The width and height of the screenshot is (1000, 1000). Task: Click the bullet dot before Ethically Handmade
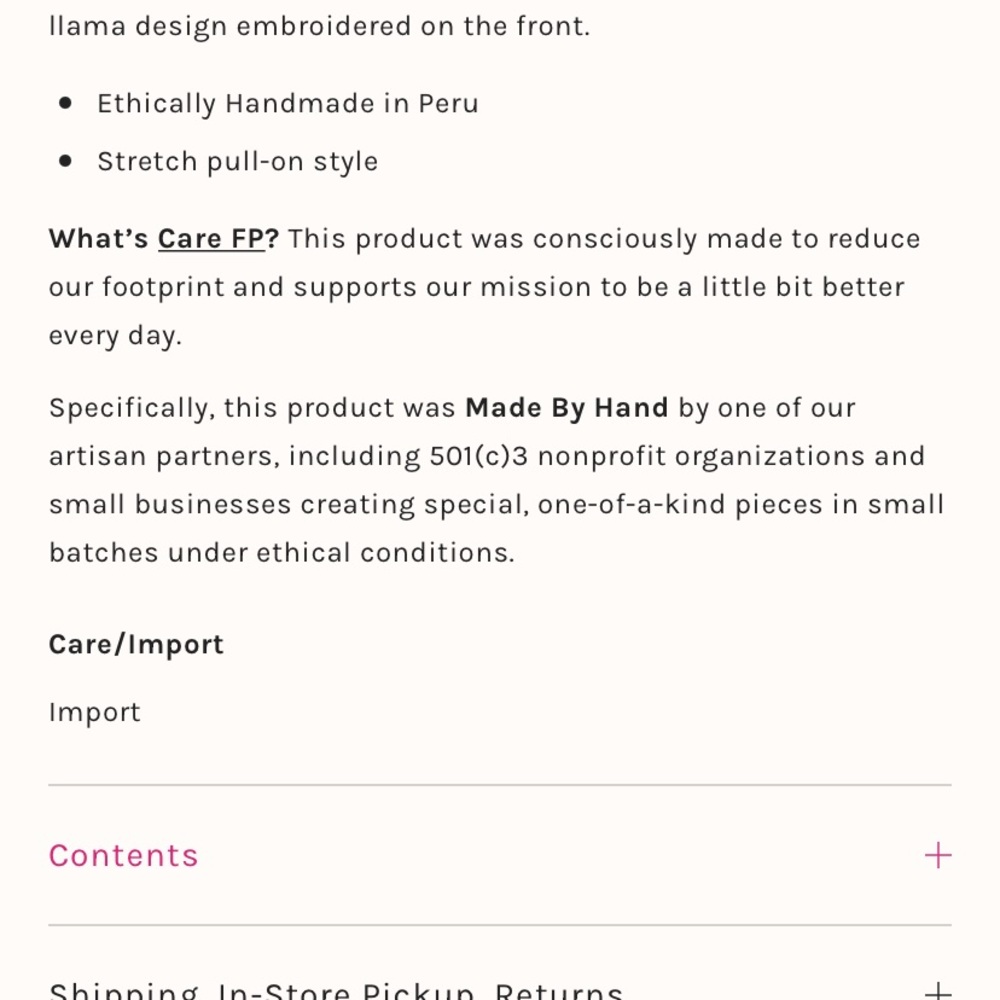(x=65, y=103)
